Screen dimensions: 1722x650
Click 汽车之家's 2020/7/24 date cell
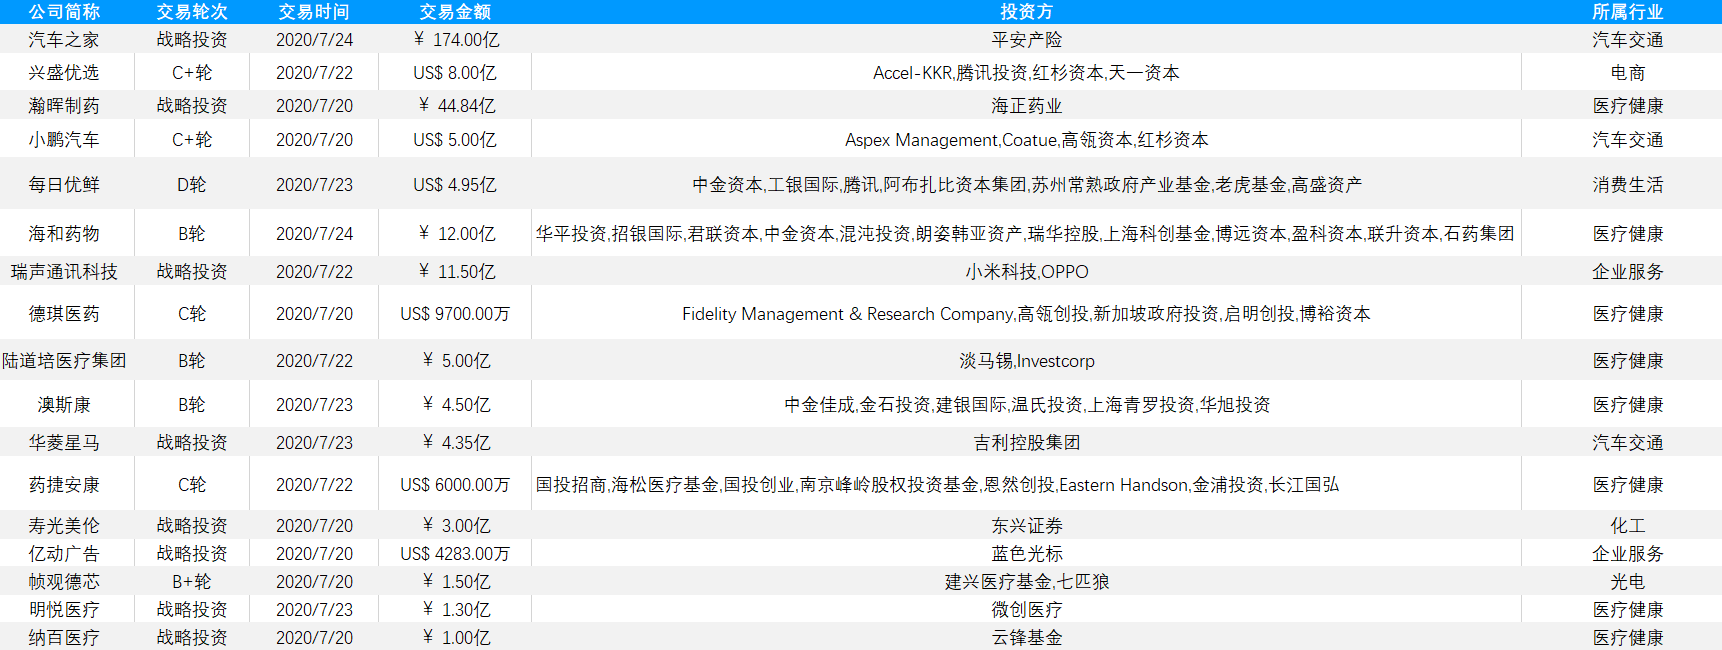click(314, 40)
